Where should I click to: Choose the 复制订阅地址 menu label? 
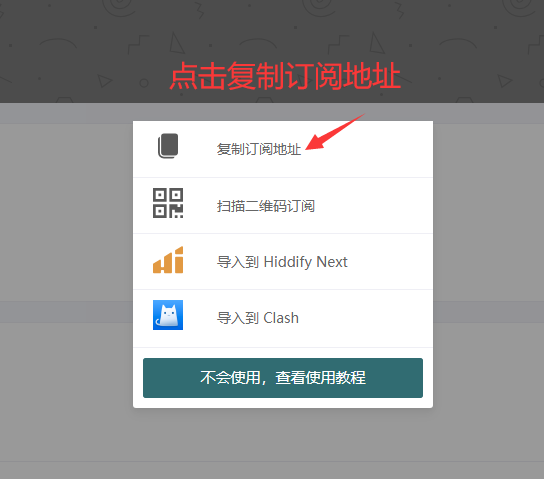[x=259, y=149]
